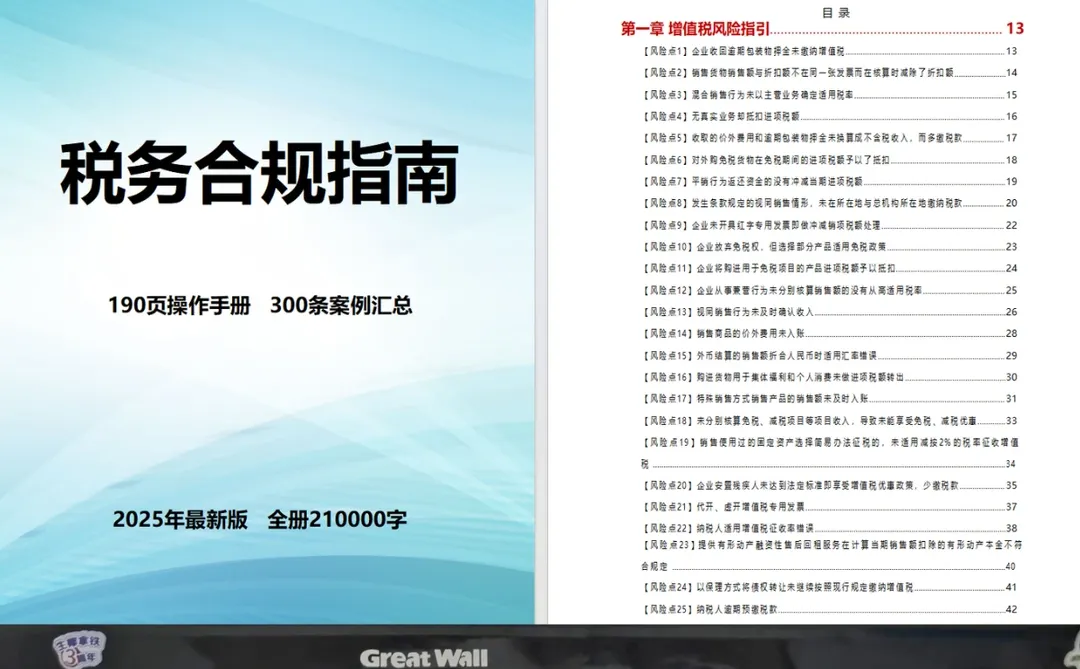Open TOC entry 风险点10 企业放弃免税权
Image resolution: width=1080 pixels, height=669 pixels.
point(829,246)
